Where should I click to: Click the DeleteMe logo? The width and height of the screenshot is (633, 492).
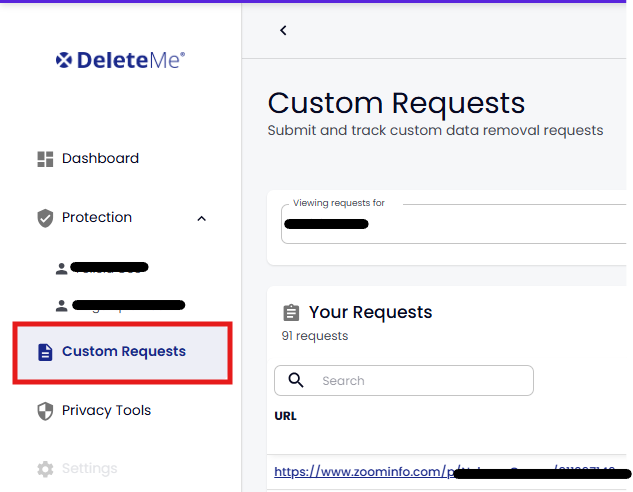click(120, 60)
